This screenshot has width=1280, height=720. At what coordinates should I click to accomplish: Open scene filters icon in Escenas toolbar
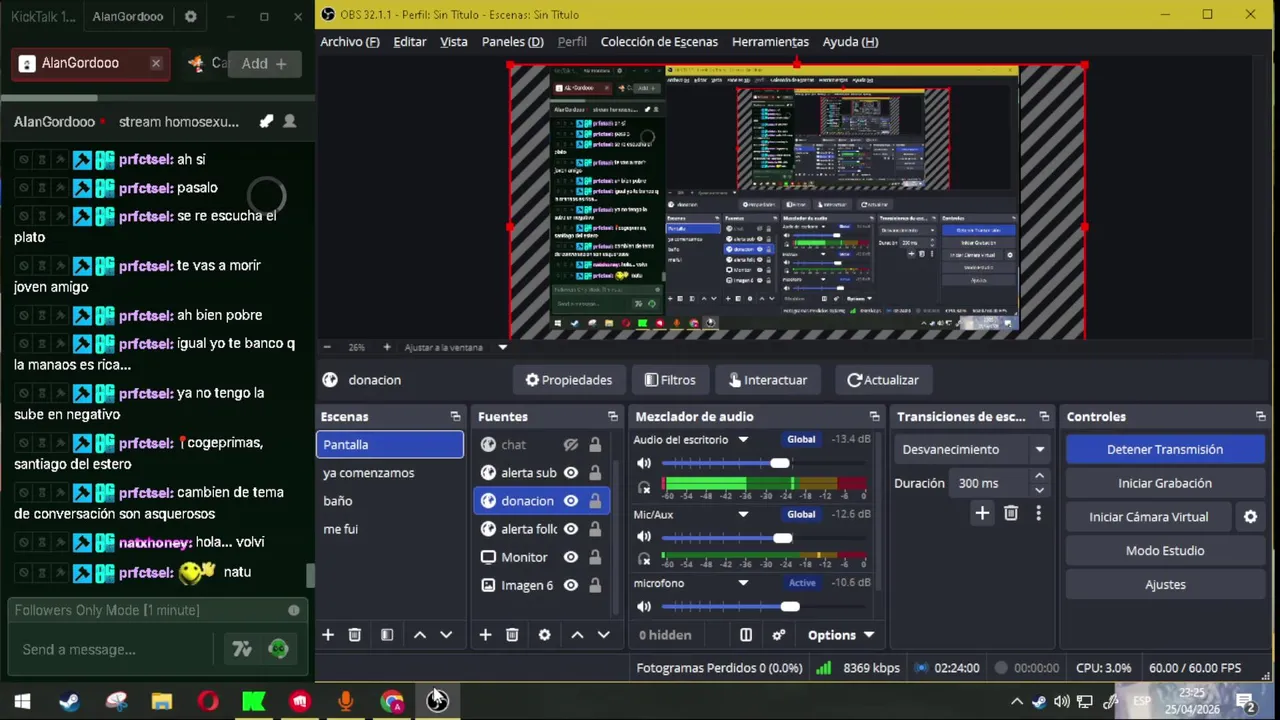[387, 635]
